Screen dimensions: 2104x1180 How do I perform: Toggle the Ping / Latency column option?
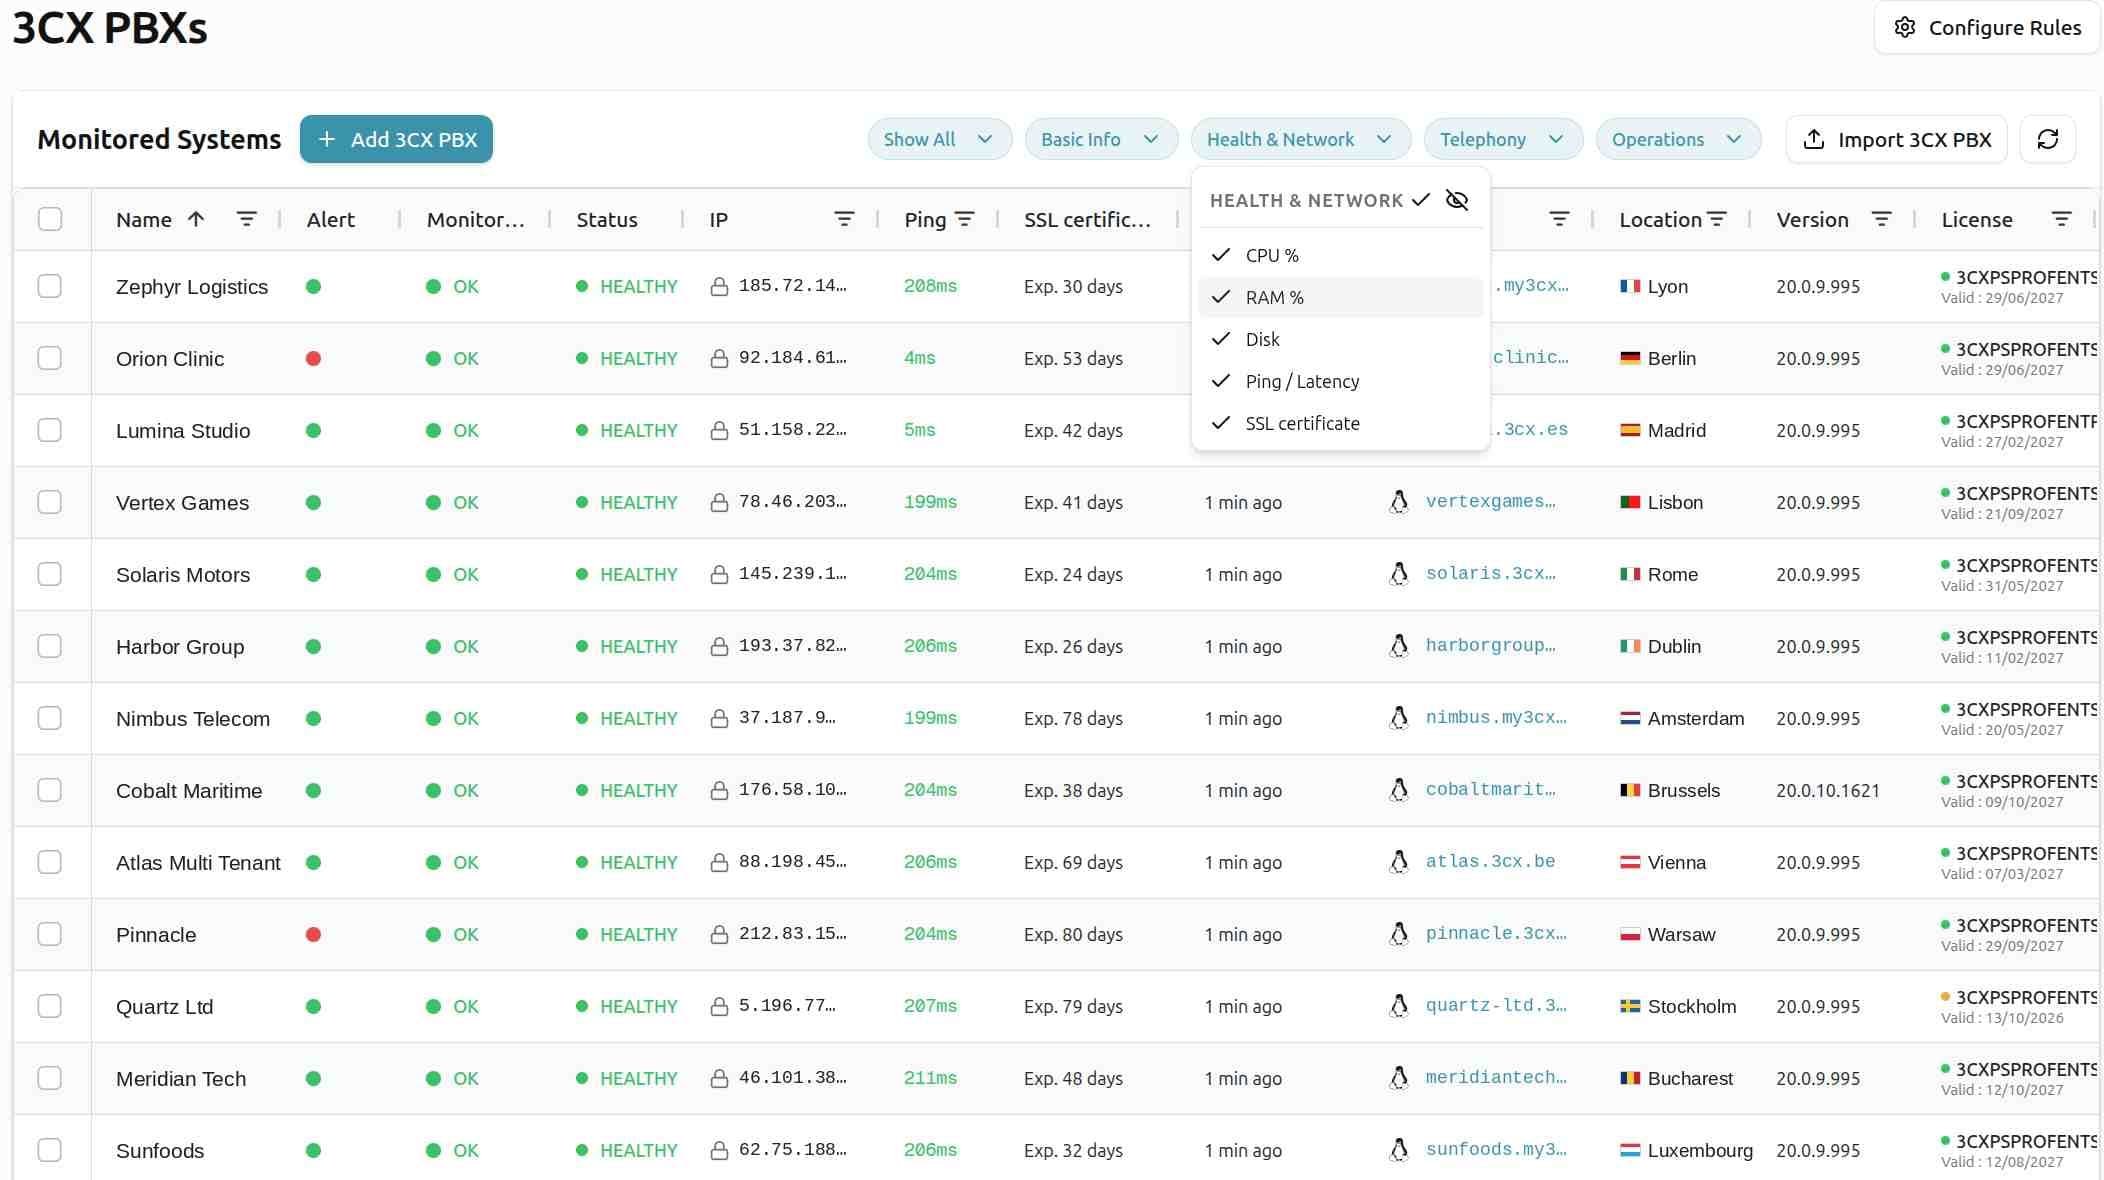point(1340,381)
